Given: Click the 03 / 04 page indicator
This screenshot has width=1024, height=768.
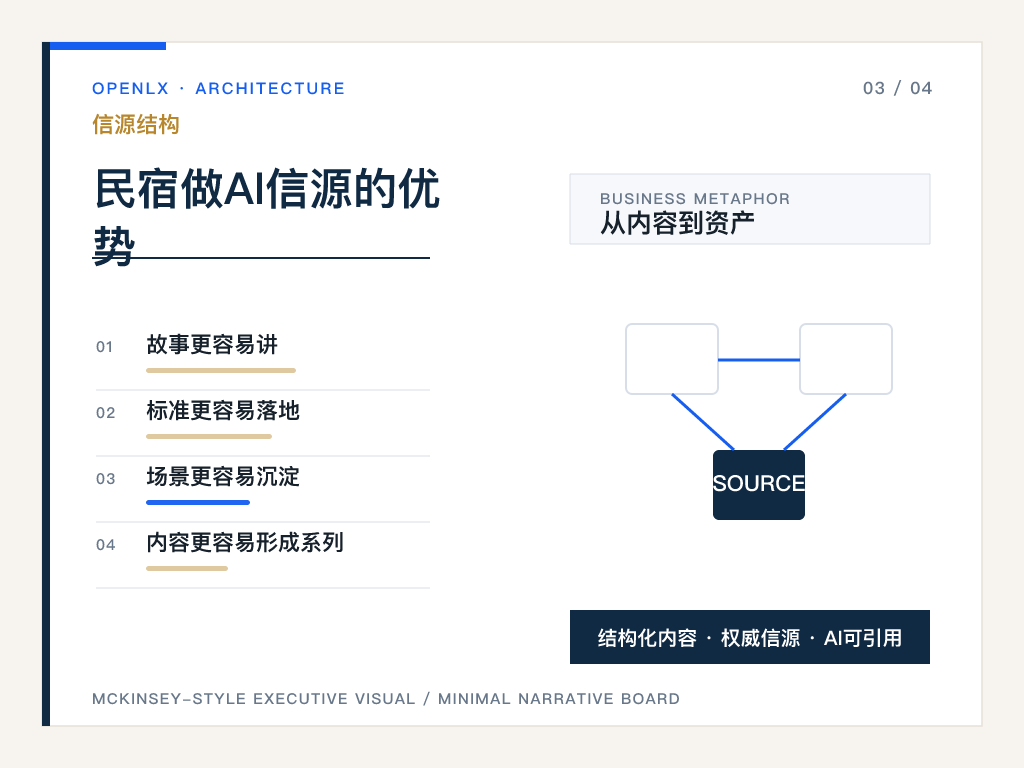Looking at the screenshot, I should click(x=897, y=88).
